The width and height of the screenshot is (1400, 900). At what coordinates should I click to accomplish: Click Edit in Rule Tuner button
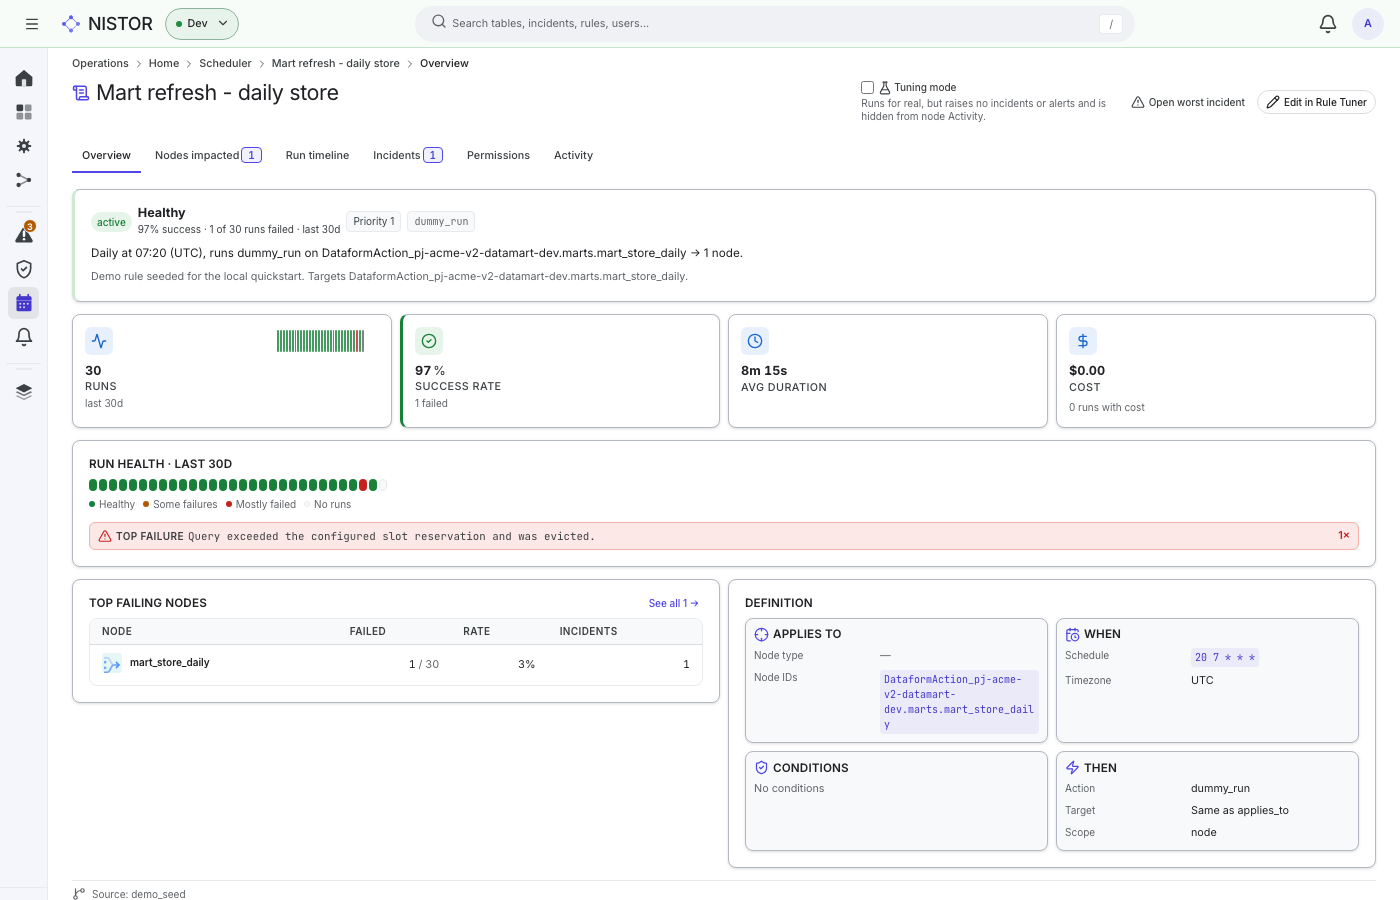click(x=1316, y=102)
